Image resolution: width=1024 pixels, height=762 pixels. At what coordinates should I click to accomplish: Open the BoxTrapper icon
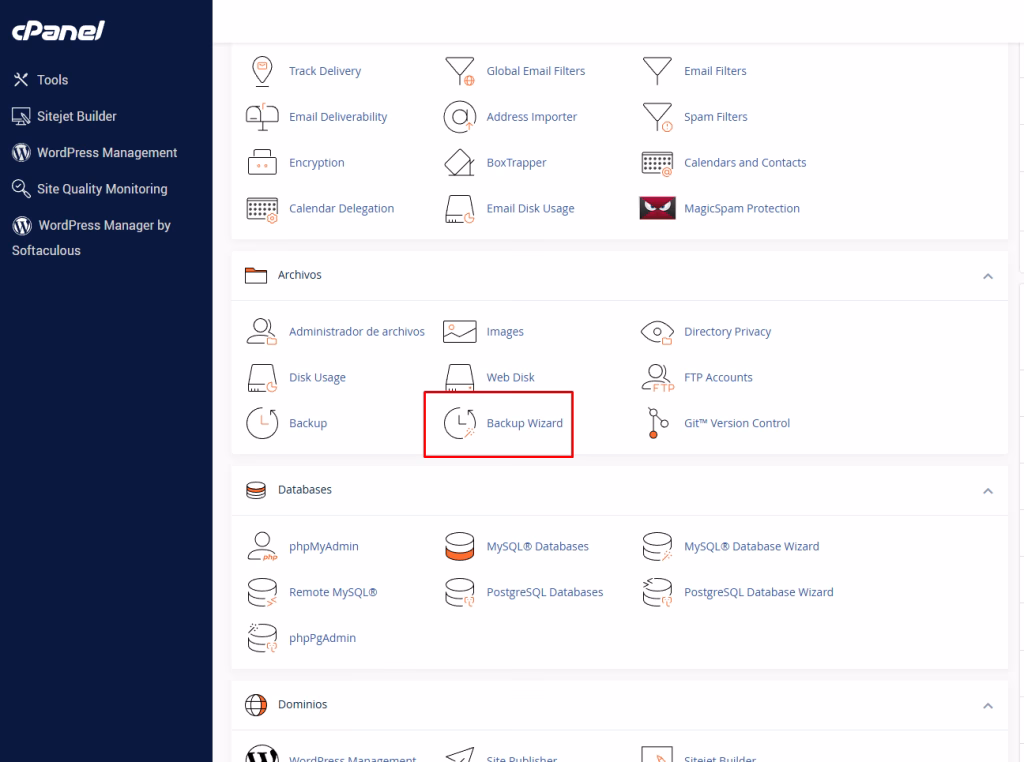[459, 162]
